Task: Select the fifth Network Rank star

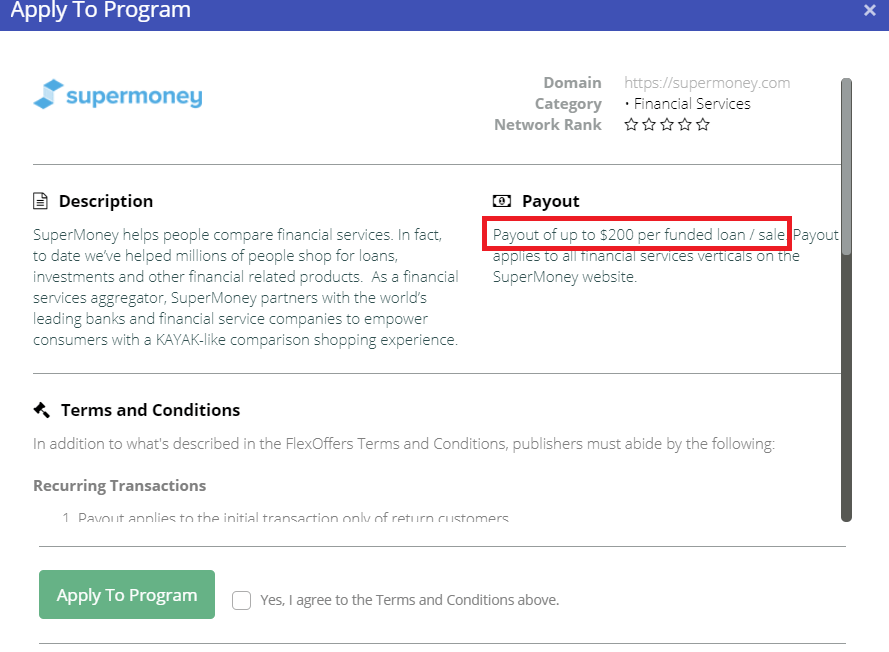Action: [x=703, y=125]
